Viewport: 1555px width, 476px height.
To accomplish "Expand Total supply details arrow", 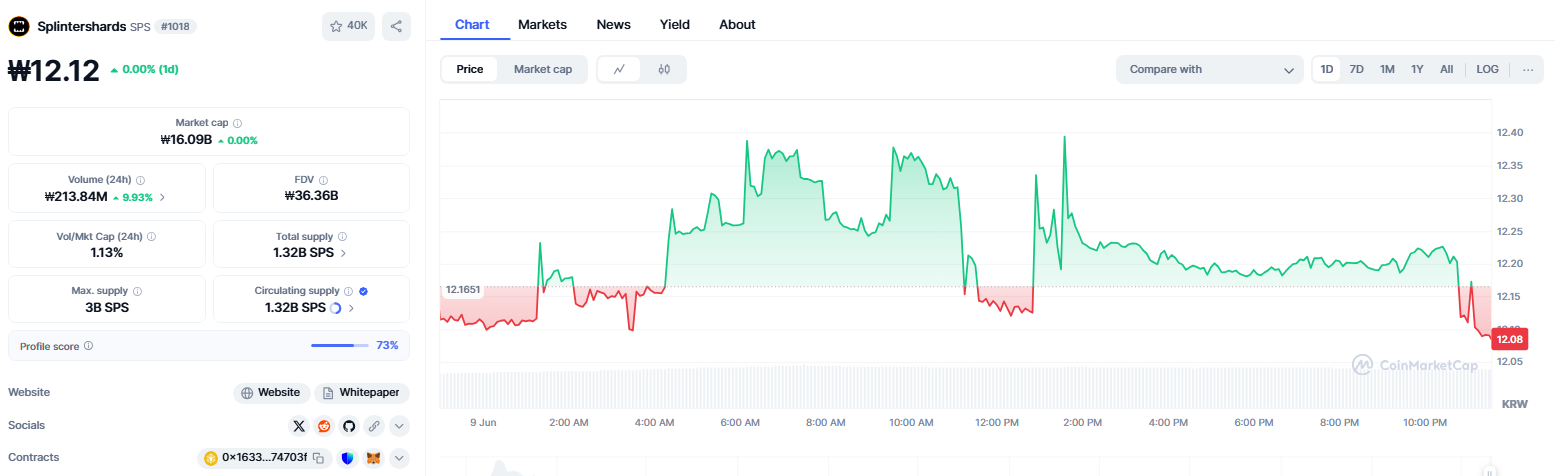I will click(x=344, y=253).
